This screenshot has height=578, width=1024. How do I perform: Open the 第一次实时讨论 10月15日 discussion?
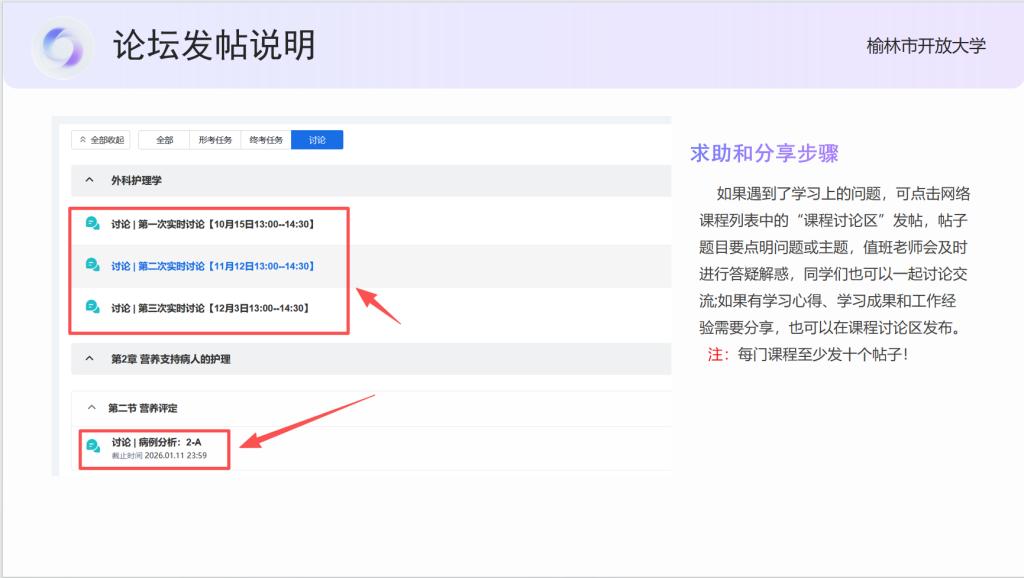click(213, 224)
